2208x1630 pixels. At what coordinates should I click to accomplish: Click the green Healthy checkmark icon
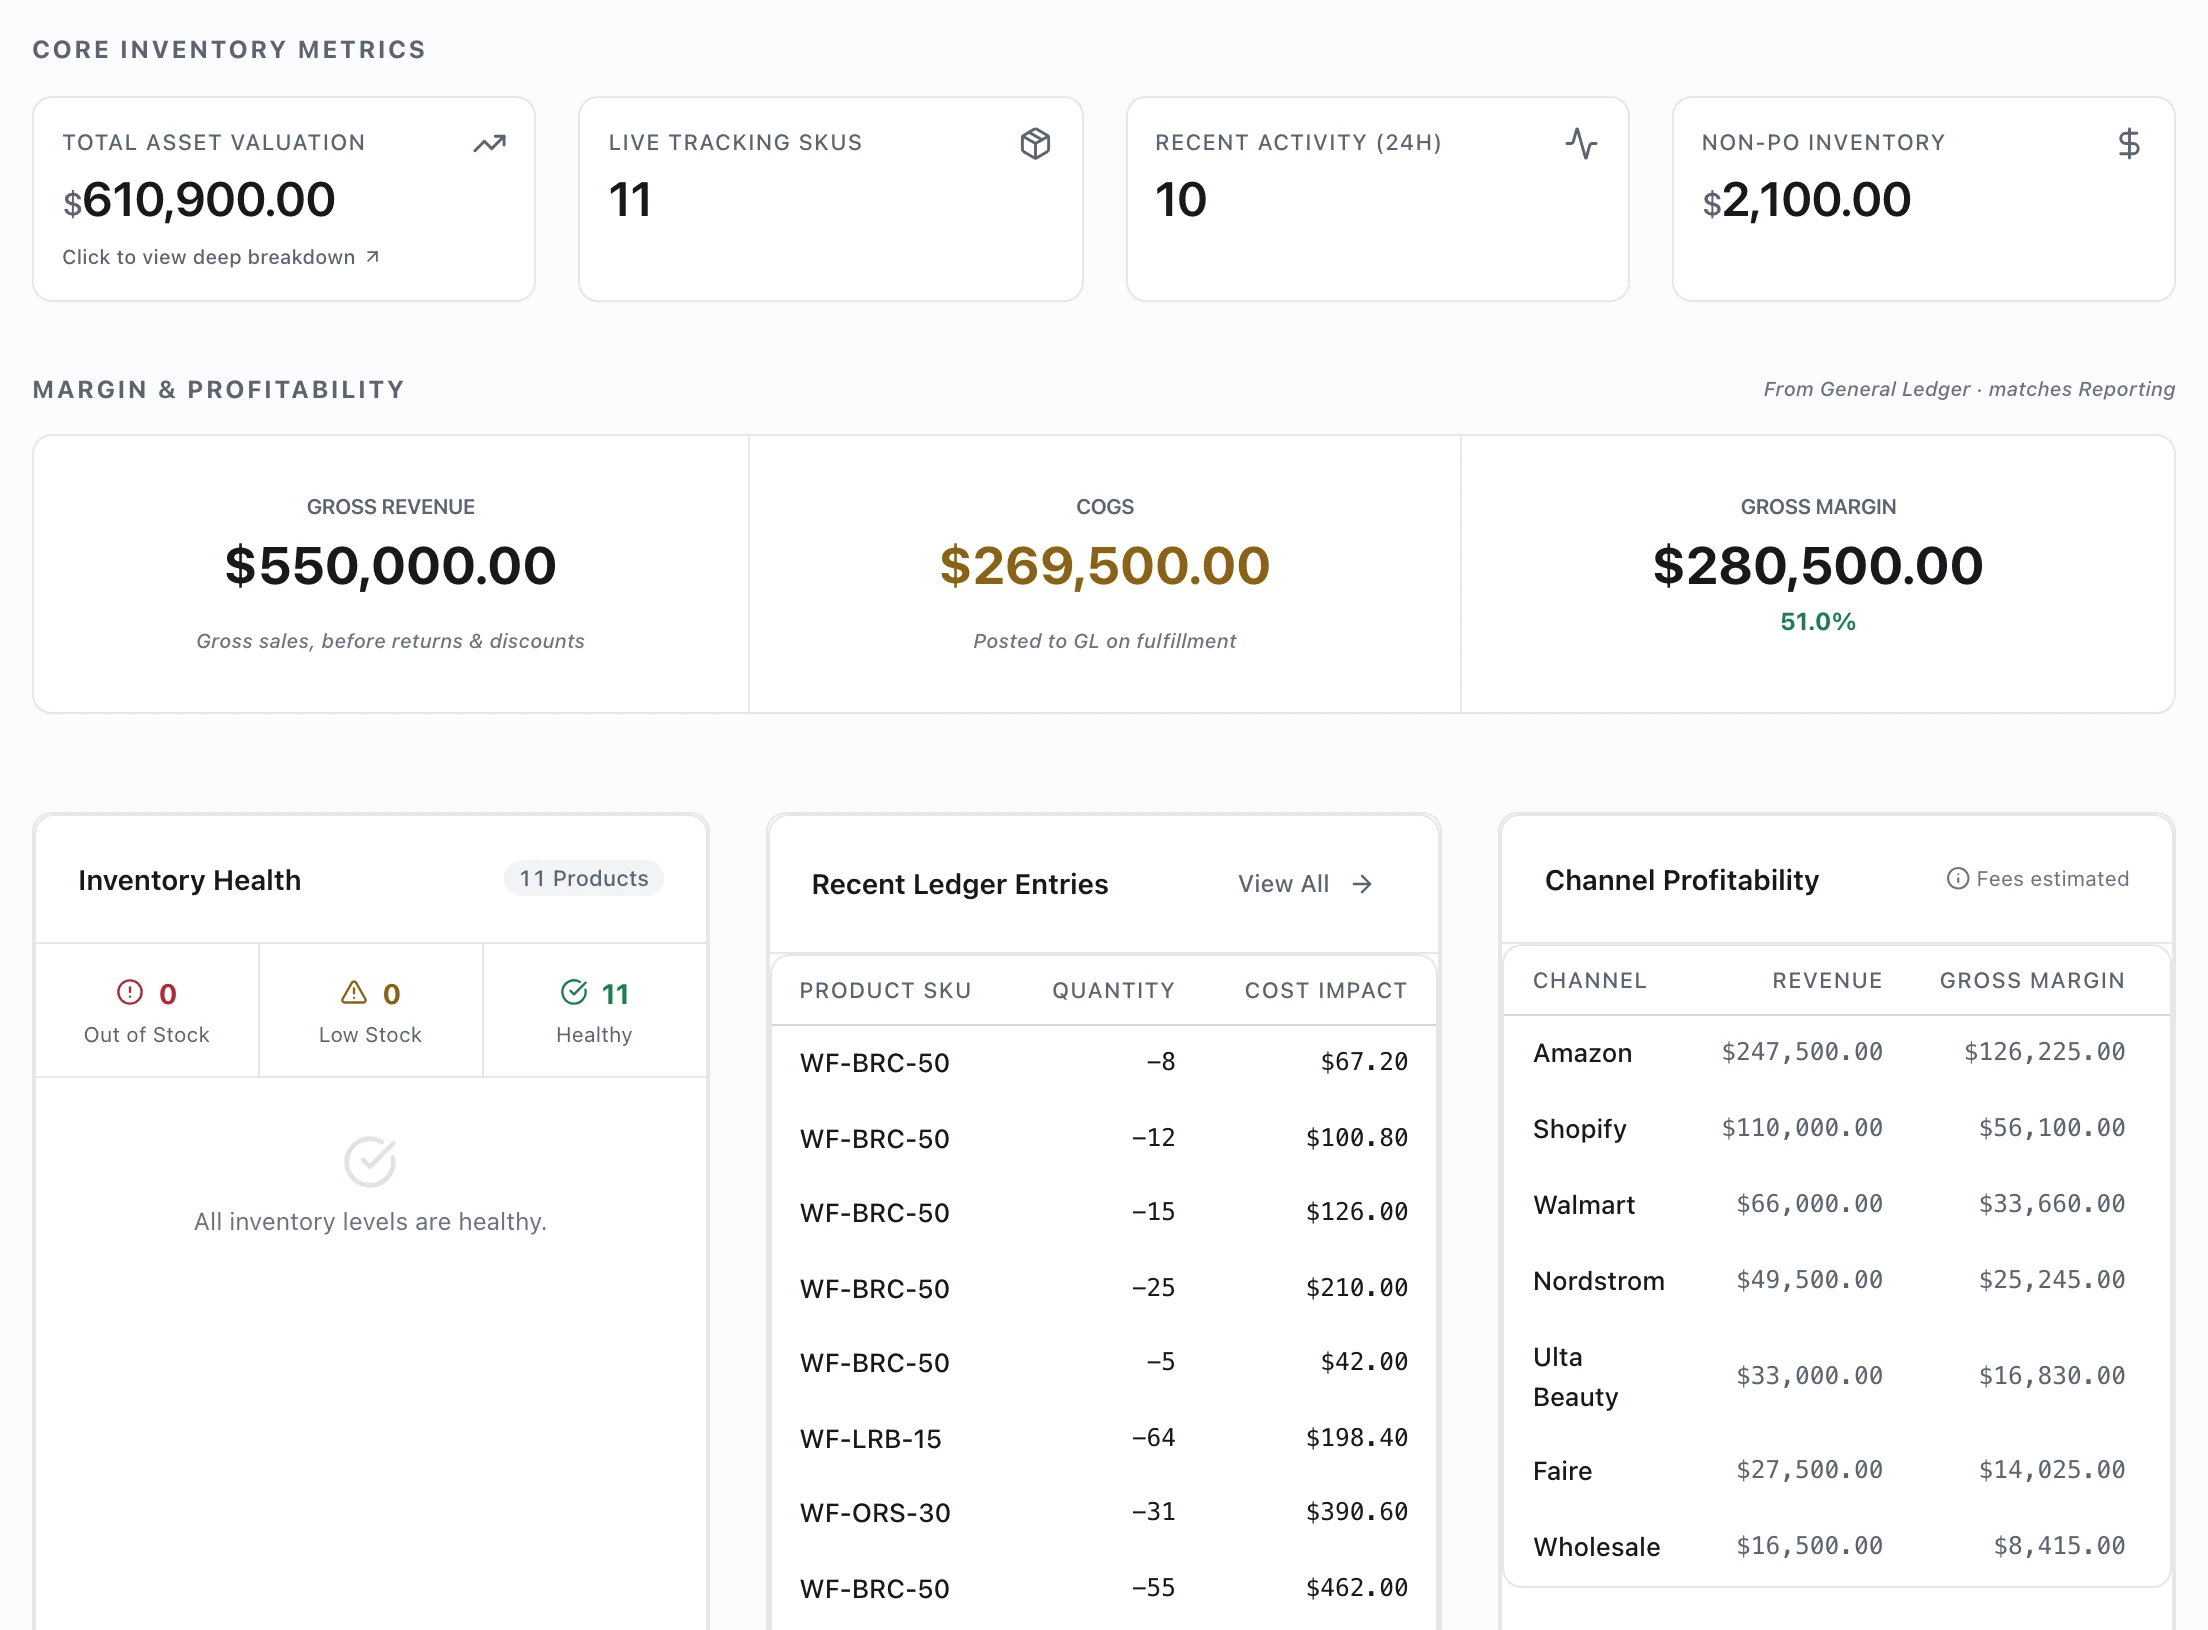pyautogui.click(x=574, y=992)
